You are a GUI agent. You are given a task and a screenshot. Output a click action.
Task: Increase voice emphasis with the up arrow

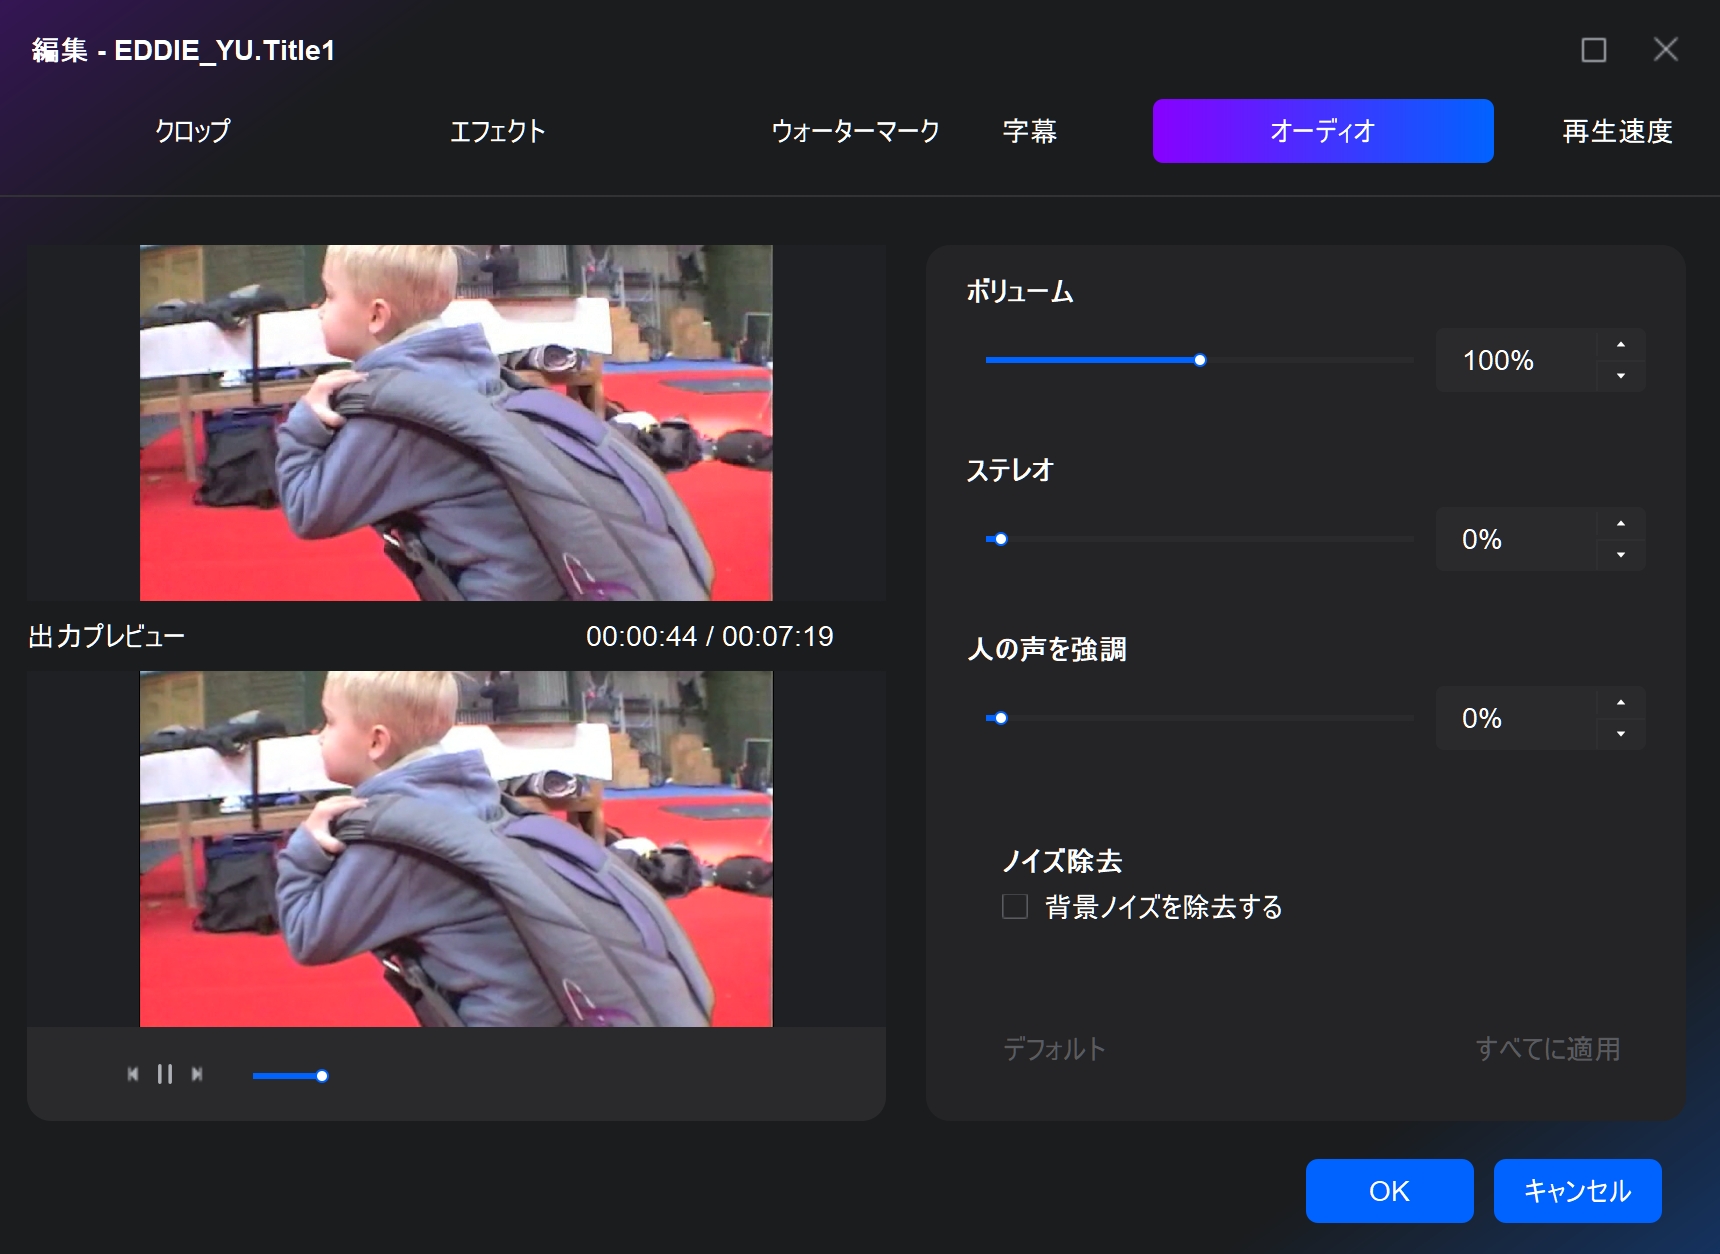1620,703
